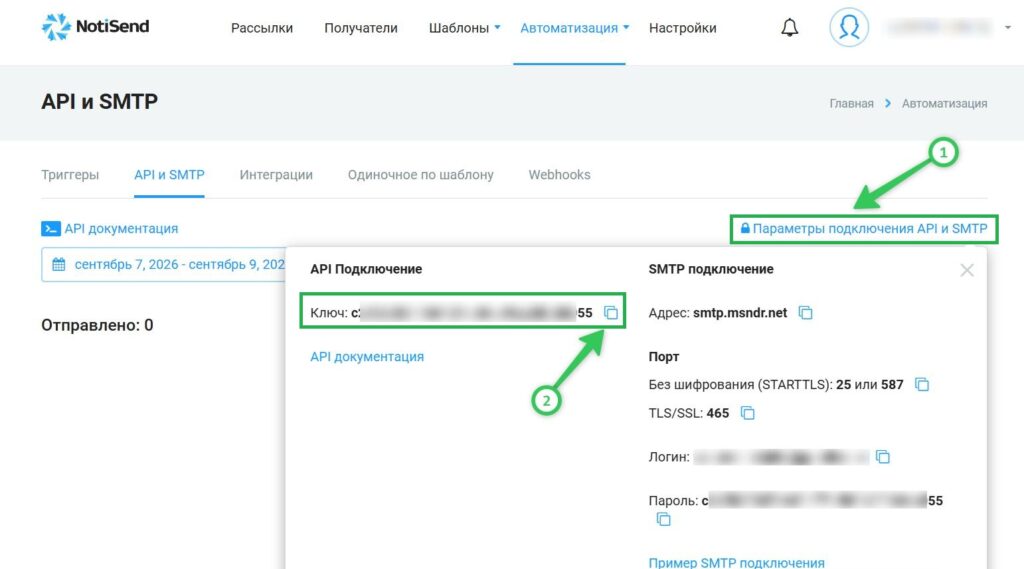Click the Отправлено: 0 counter
Screen dimensions: 1024x569
pyautogui.click(x=97, y=325)
